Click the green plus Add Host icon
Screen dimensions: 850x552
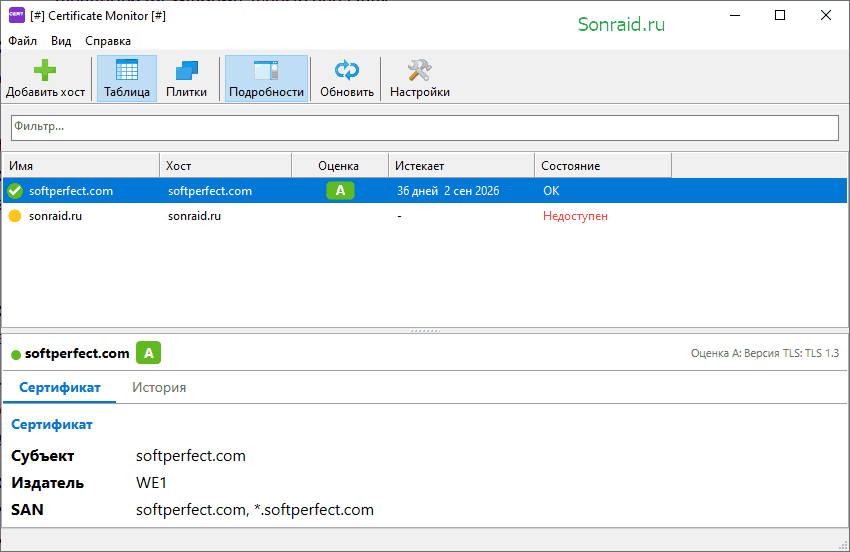pyautogui.click(x=45, y=70)
